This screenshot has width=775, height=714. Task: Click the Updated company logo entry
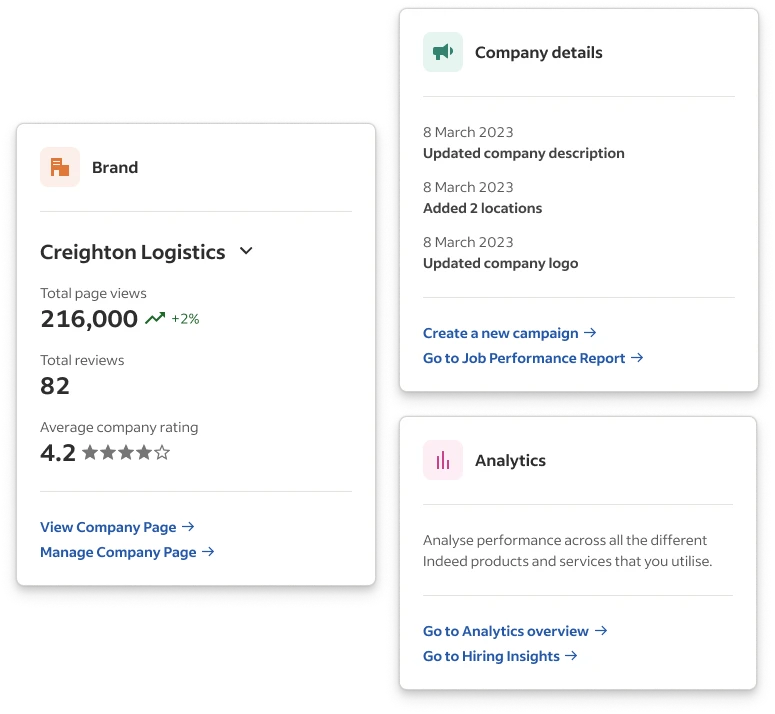click(500, 263)
